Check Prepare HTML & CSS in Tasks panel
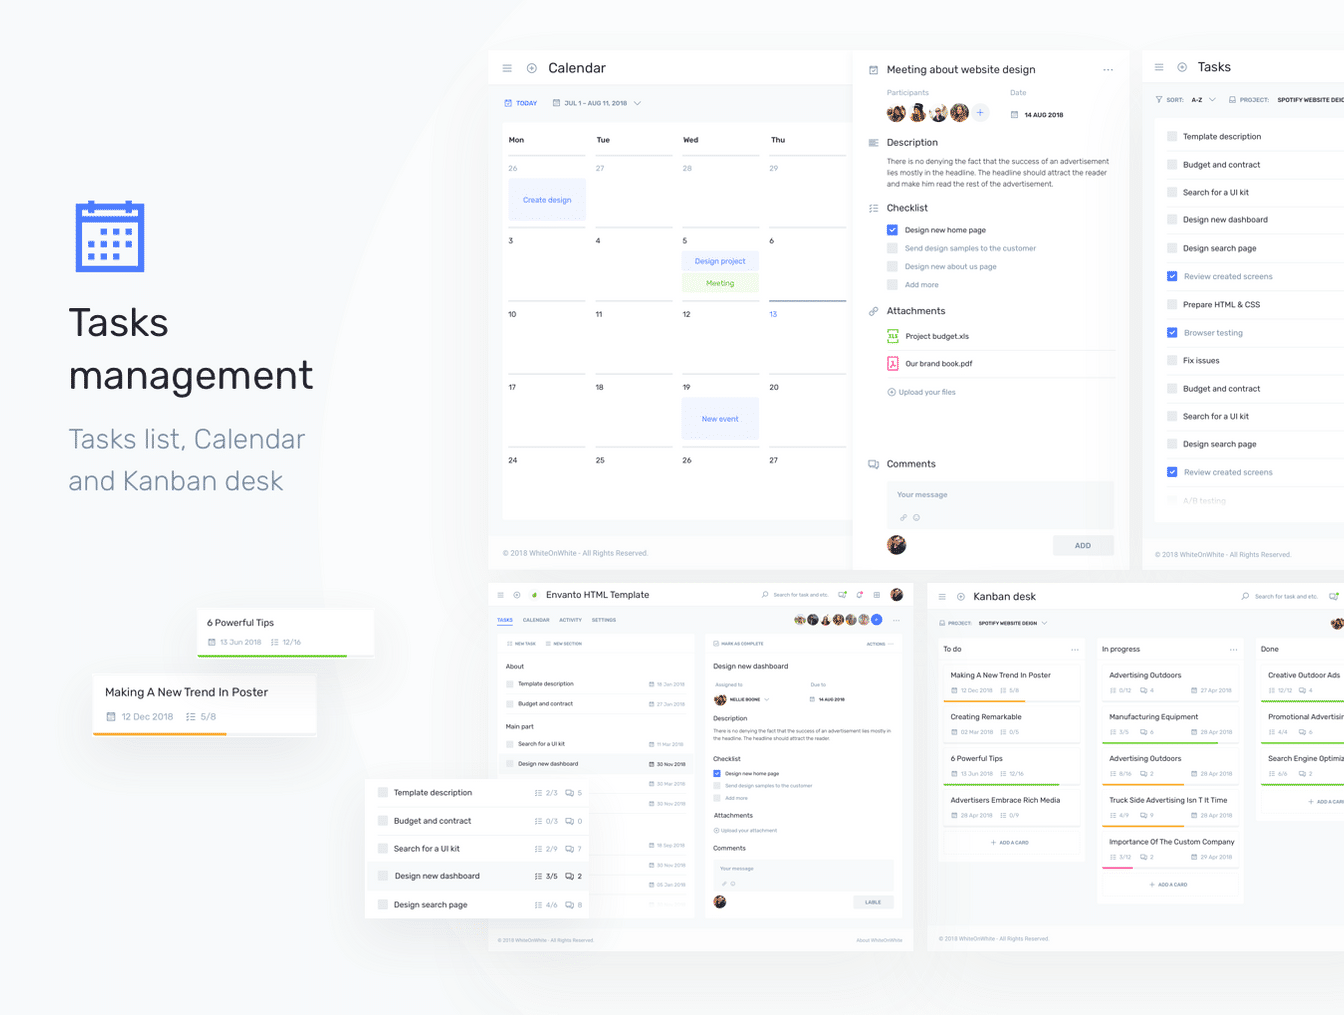Viewport: 1344px width, 1015px height. (x=1172, y=304)
